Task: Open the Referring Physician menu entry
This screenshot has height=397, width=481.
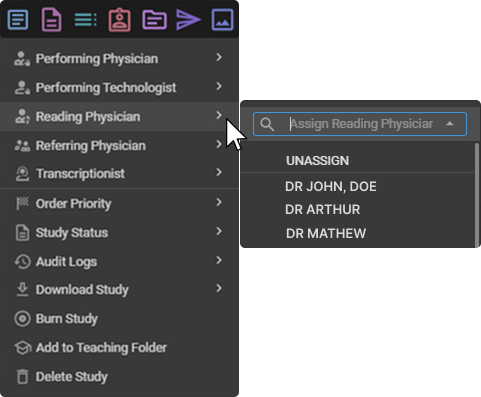Action: 119,145
